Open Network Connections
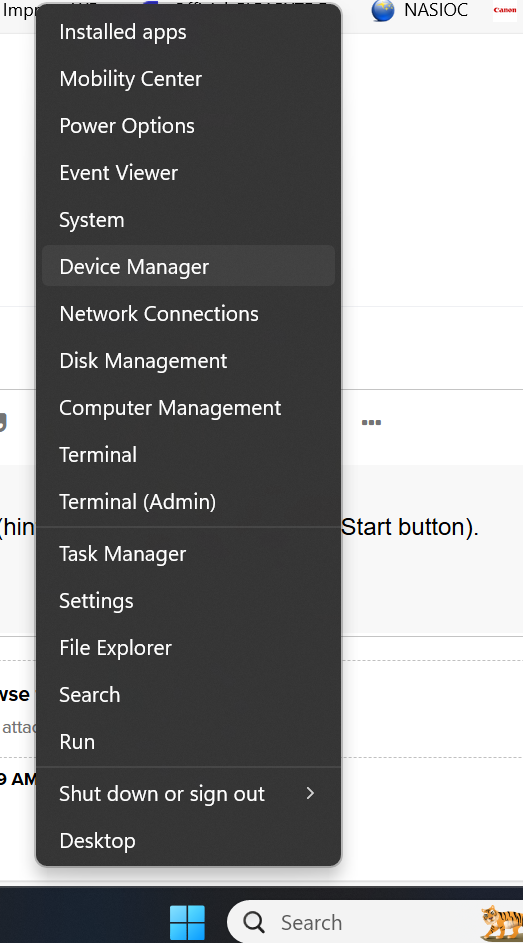Screen dimensions: 523x943 pyautogui.click(x=188, y=313)
